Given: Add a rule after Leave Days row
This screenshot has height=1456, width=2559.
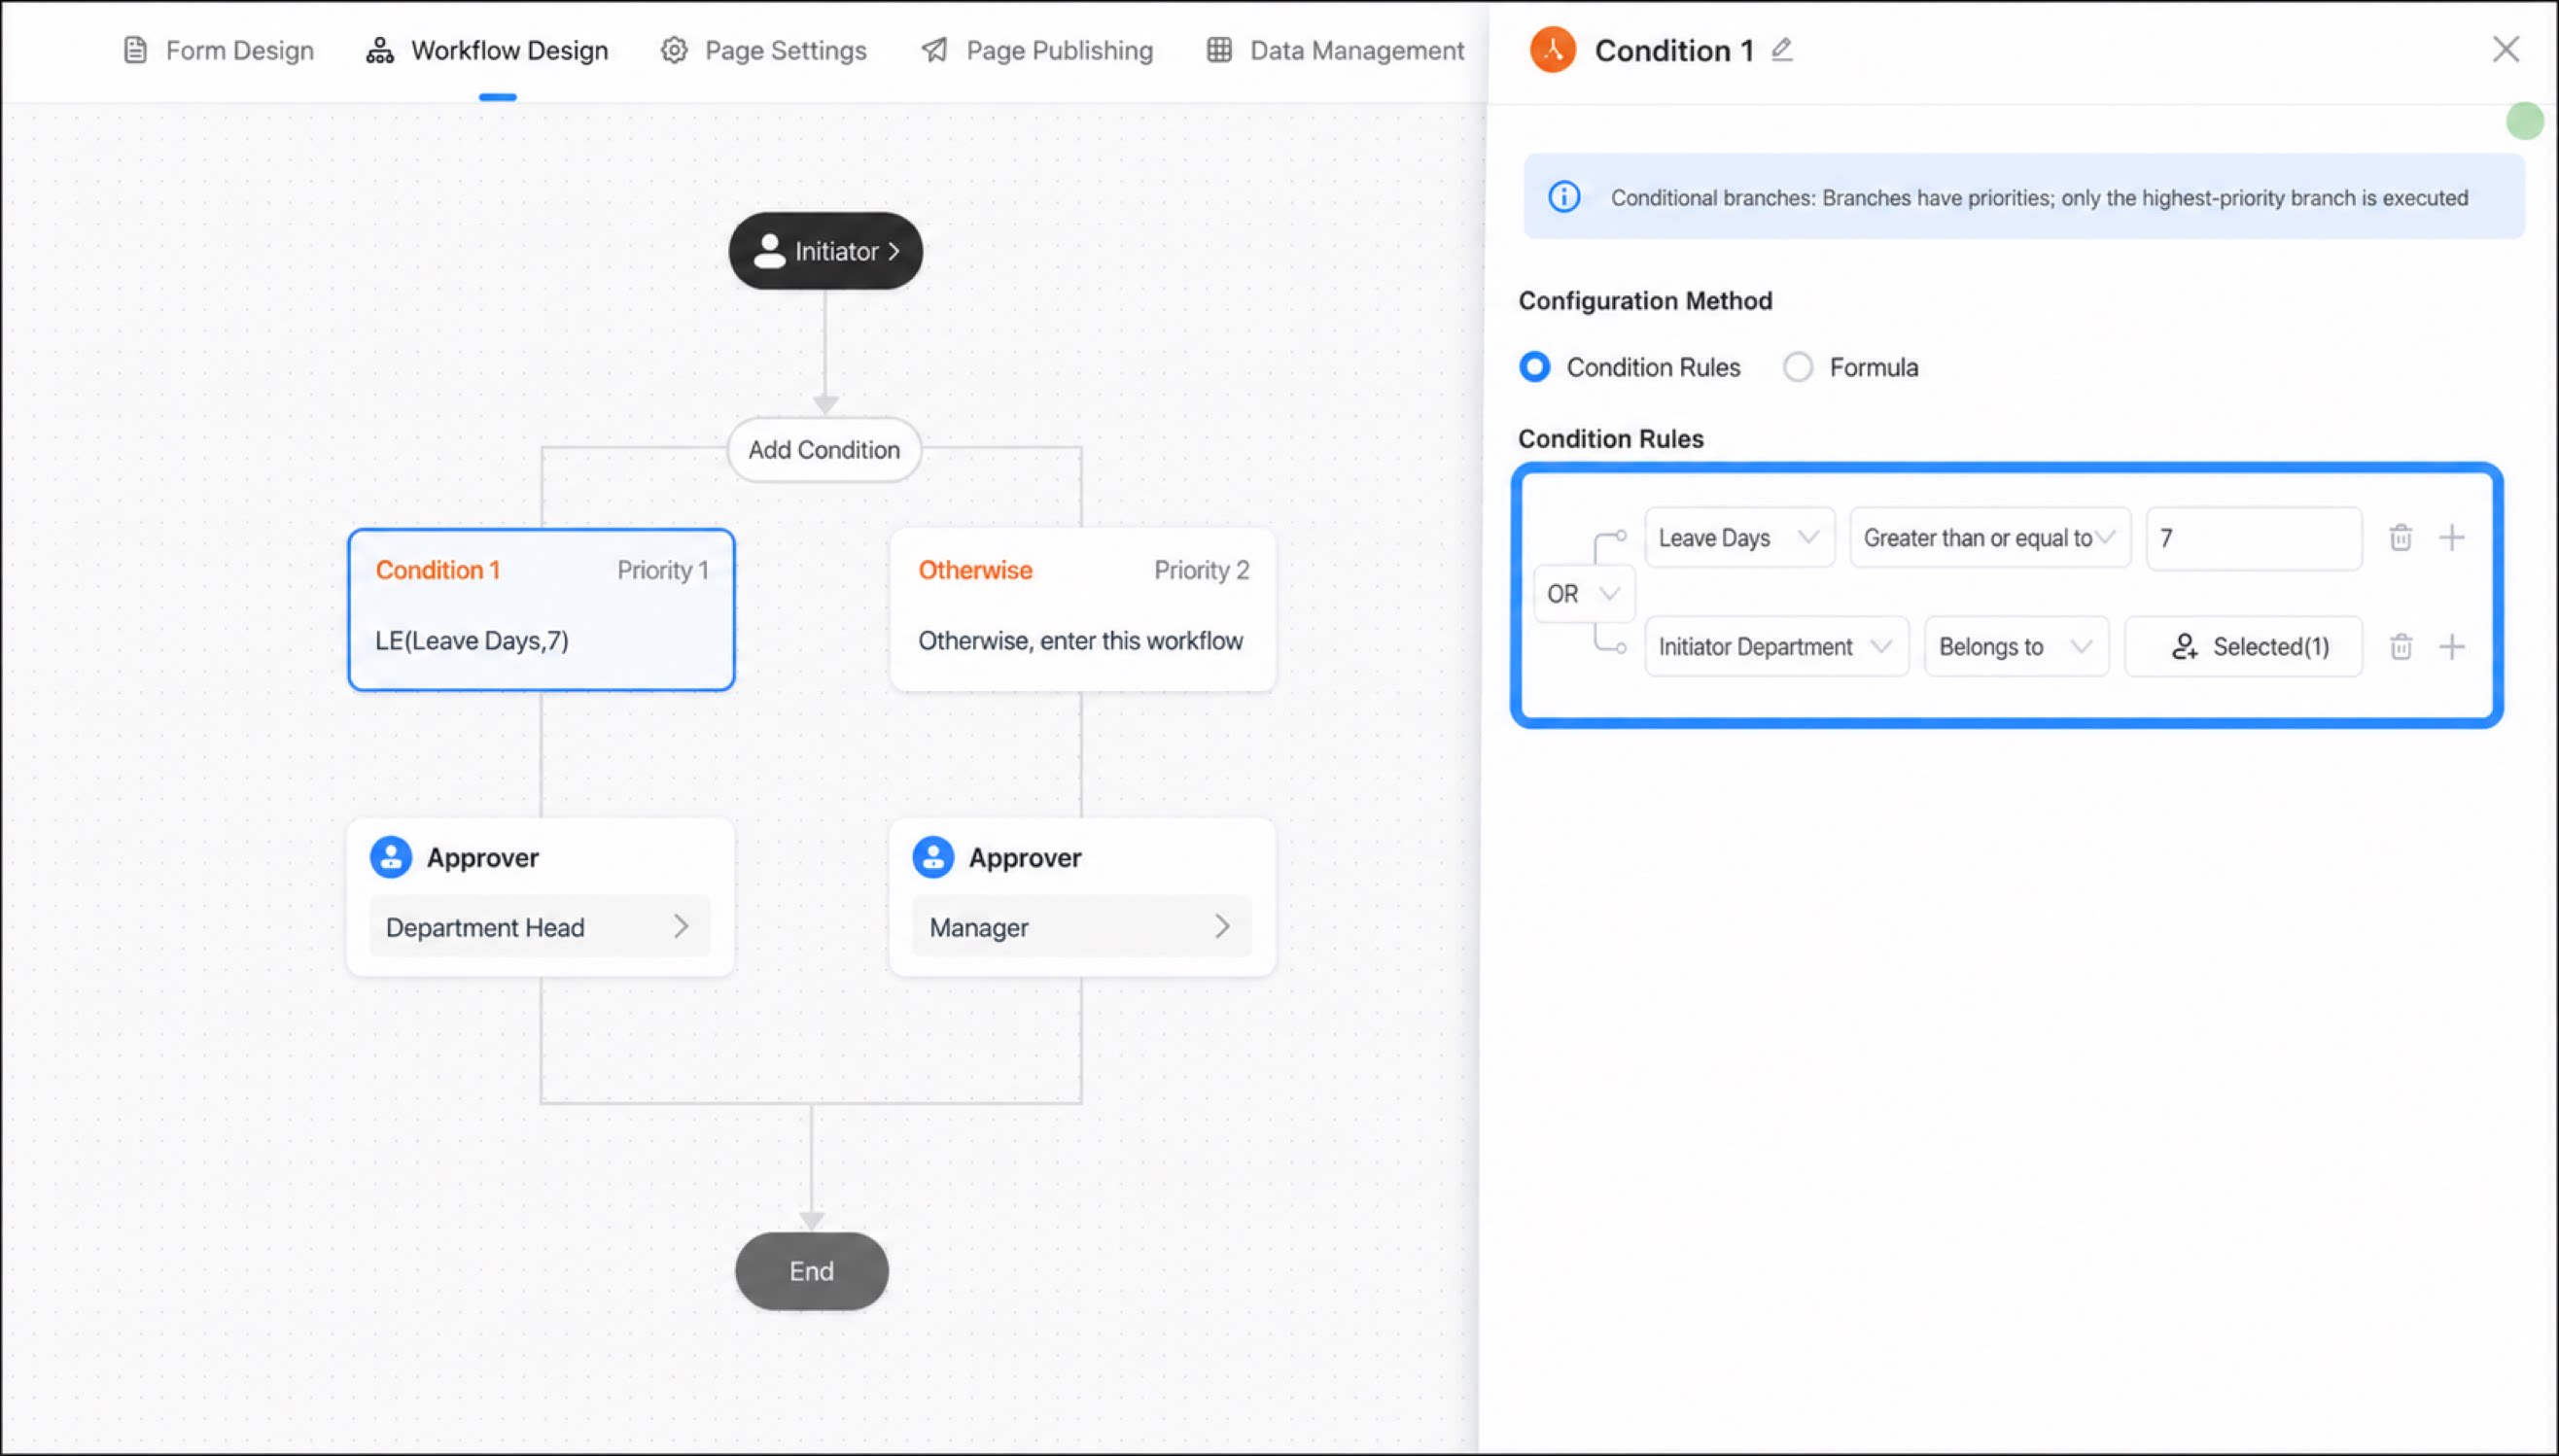Looking at the screenshot, I should click(x=2451, y=538).
